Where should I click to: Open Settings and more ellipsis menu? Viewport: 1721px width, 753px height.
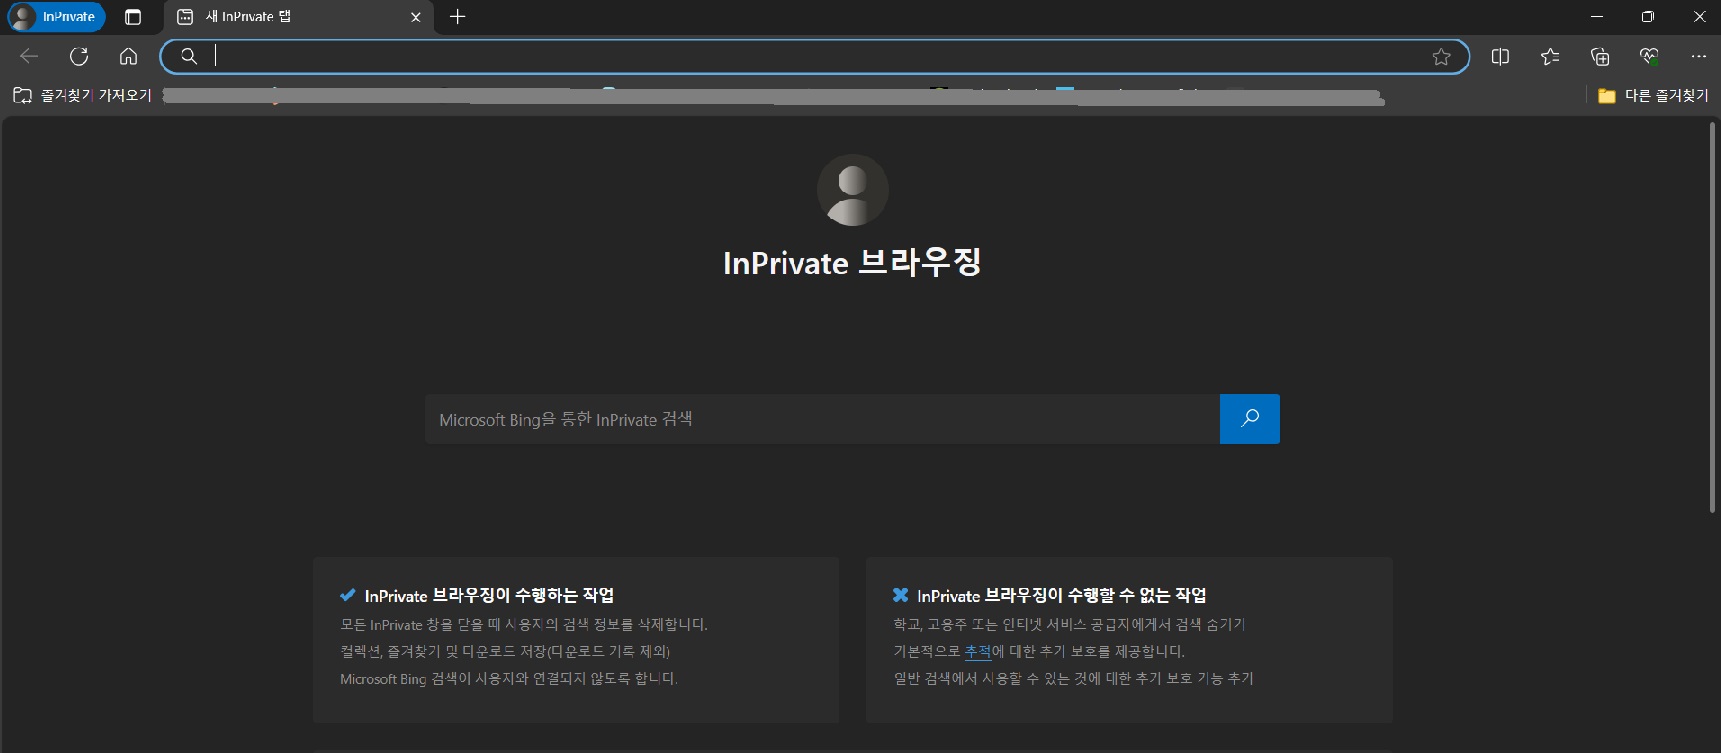1698,56
